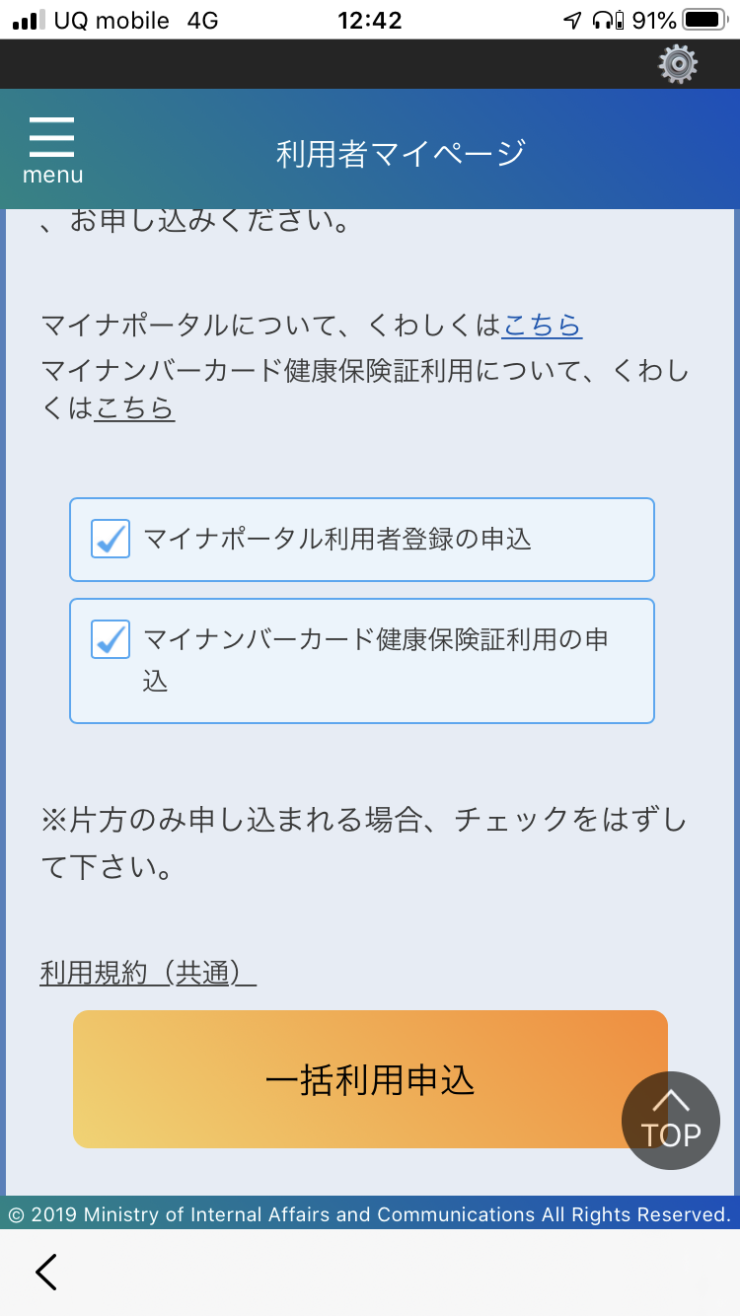The image size is (740, 1316).
Task: Tap the 91% battery percentage text
Action: [654, 20]
